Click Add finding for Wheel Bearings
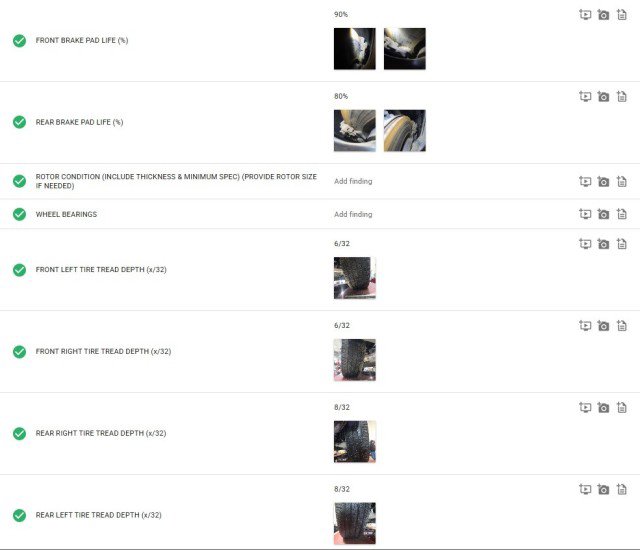Viewport: 640px width, 550px height. [x=353, y=214]
